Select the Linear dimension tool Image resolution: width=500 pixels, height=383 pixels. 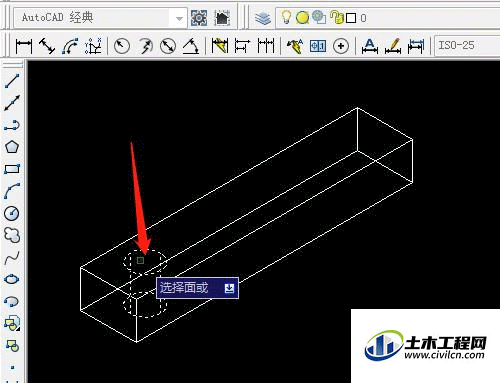coord(24,46)
